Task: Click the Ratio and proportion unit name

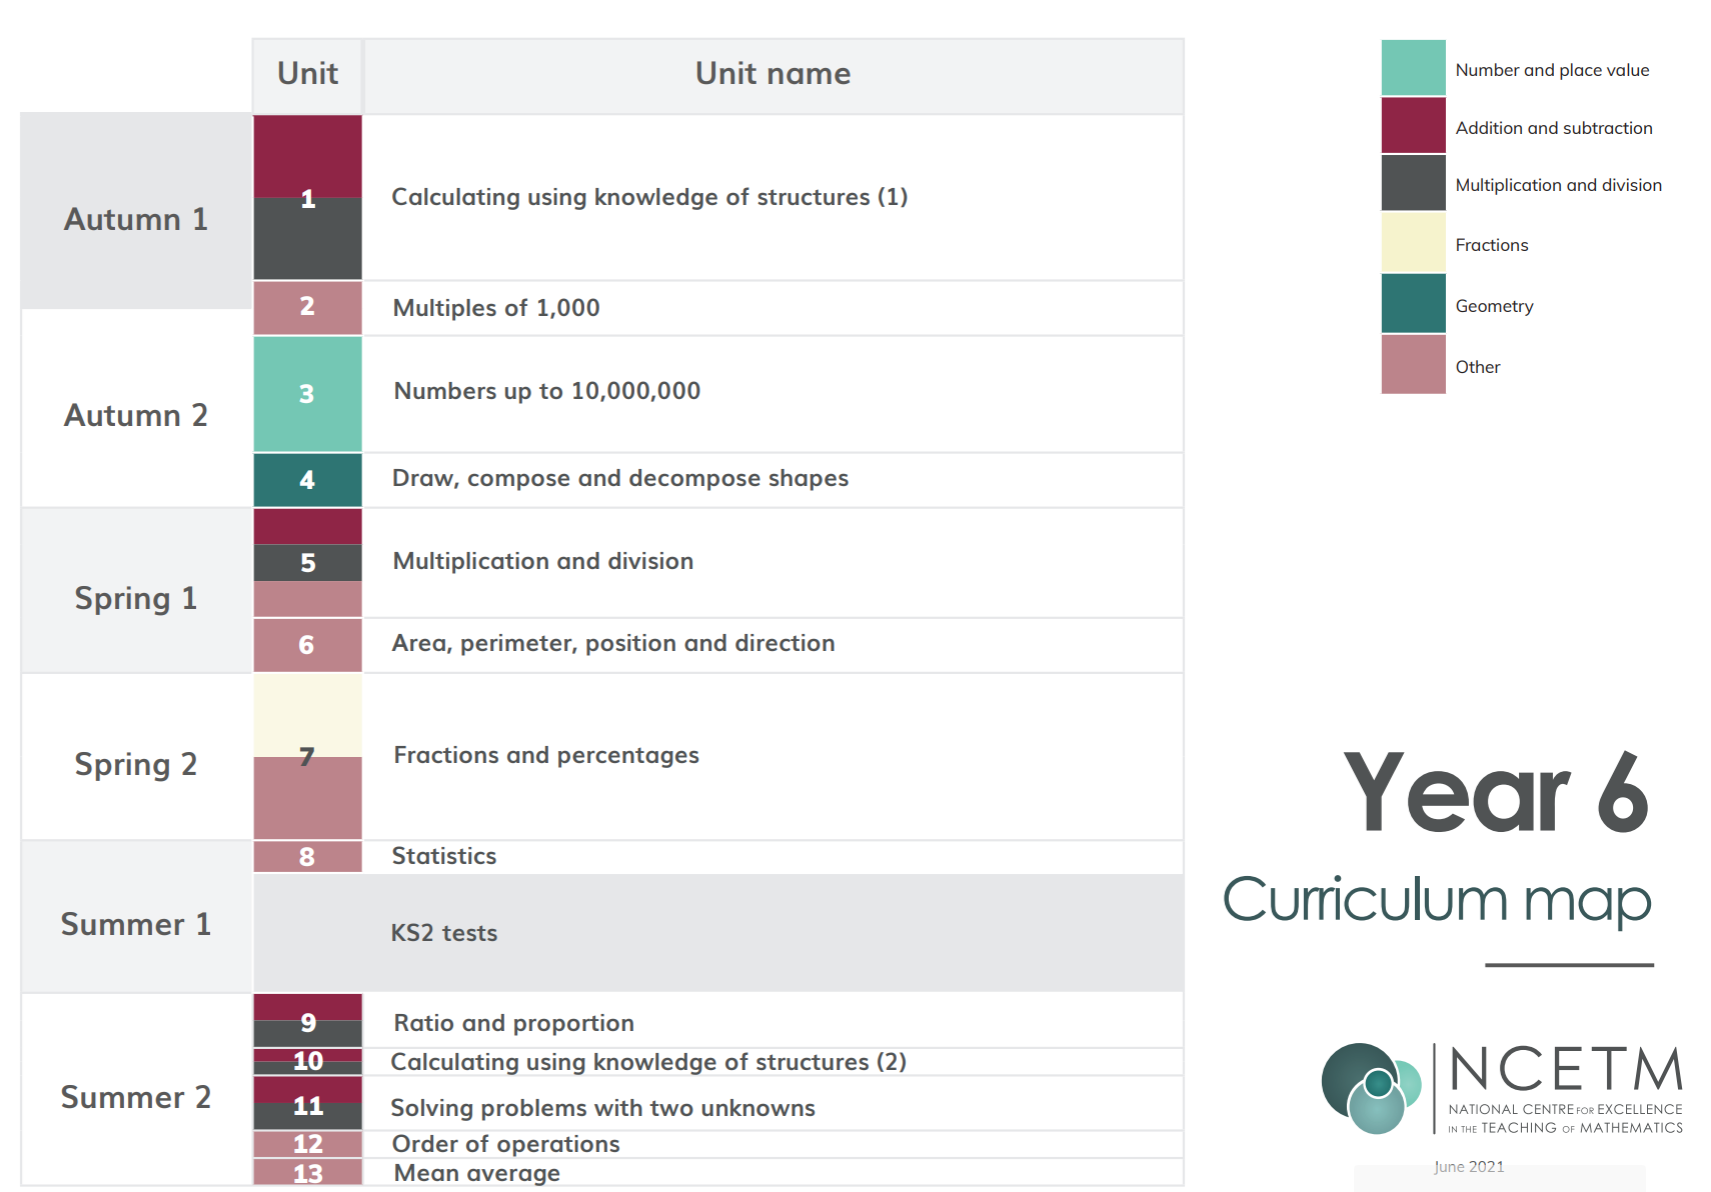Action: pyautogui.click(x=514, y=1023)
